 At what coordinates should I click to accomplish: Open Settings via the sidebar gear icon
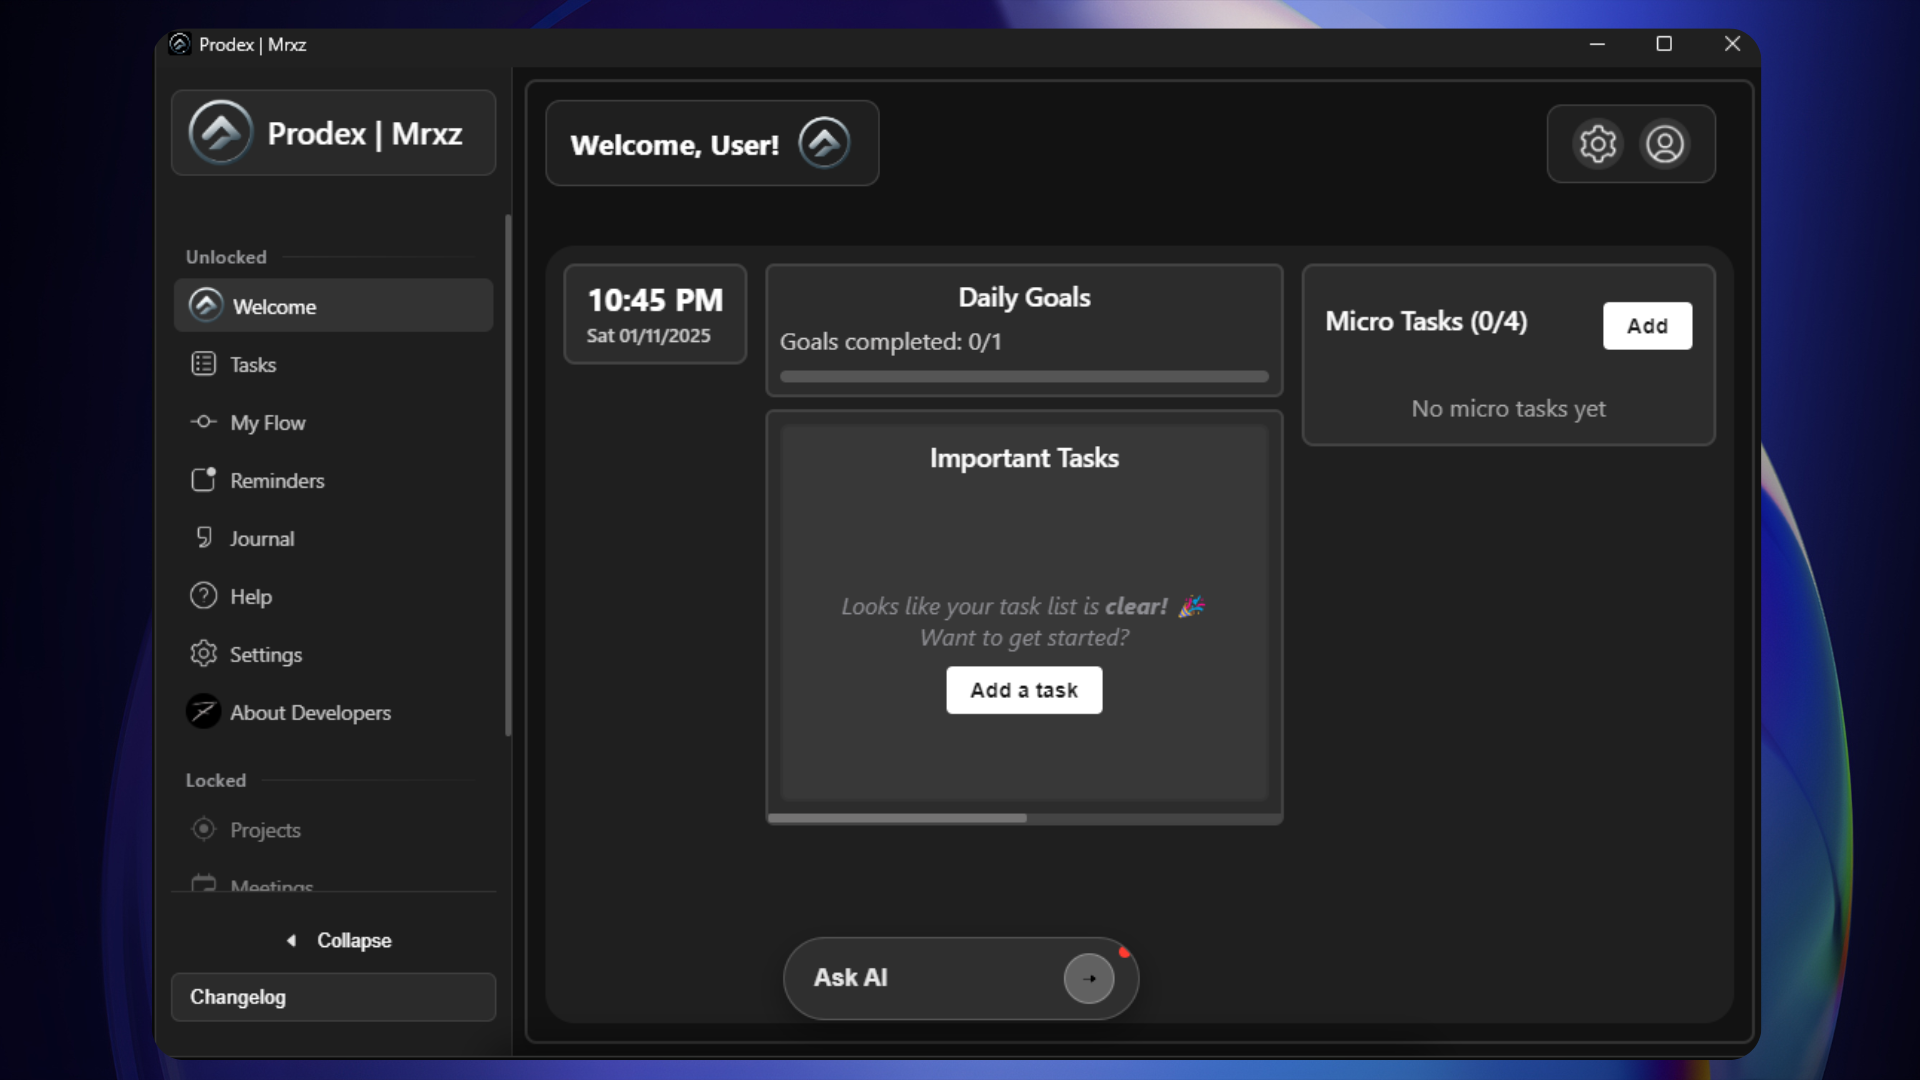204,654
